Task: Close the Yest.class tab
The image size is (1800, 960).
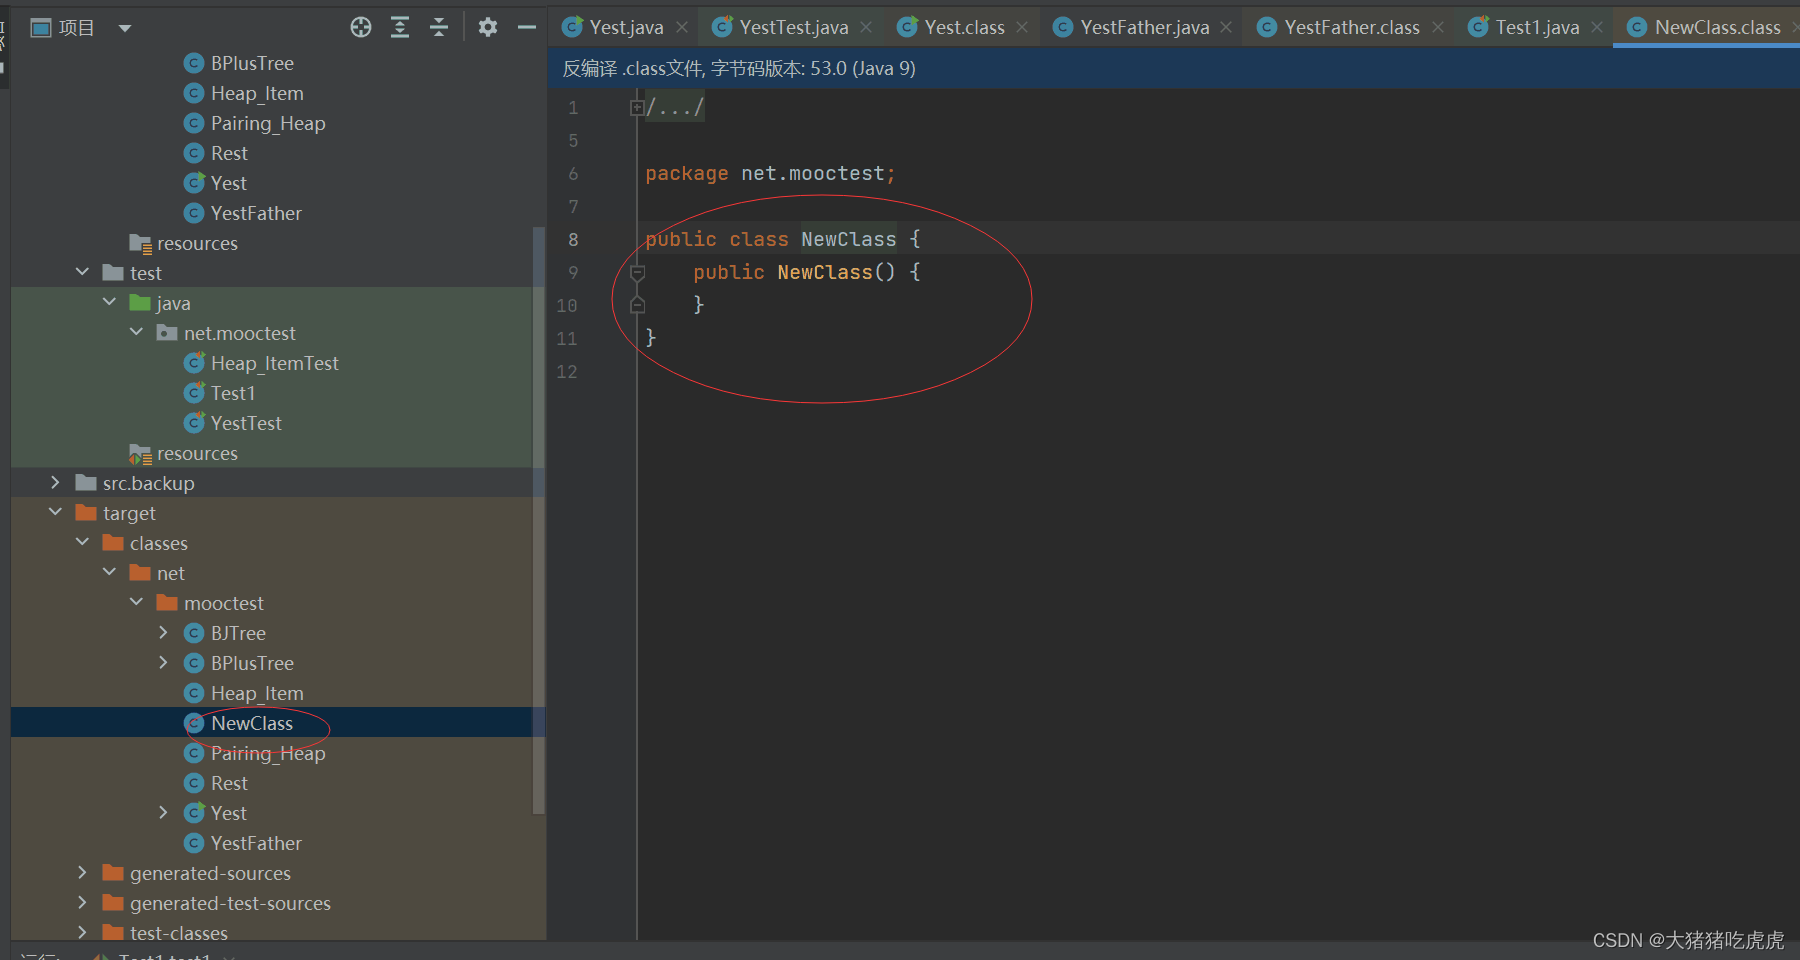Action: point(1022,27)
